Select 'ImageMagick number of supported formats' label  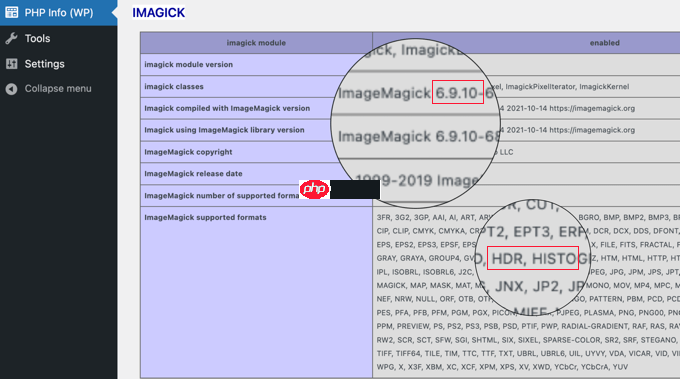coord(222,196)
